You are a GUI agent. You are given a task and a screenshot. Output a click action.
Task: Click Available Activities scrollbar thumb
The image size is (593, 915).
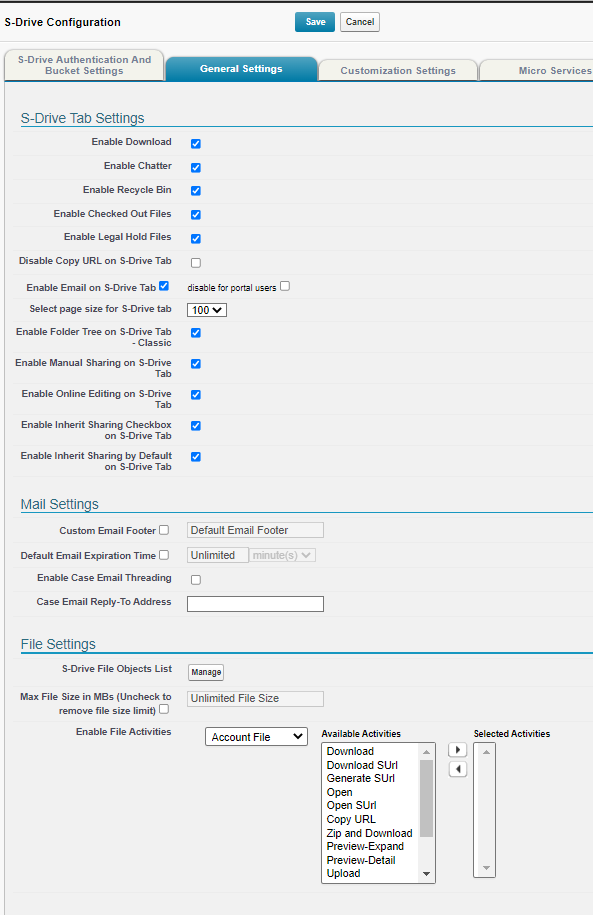[426, 798]
